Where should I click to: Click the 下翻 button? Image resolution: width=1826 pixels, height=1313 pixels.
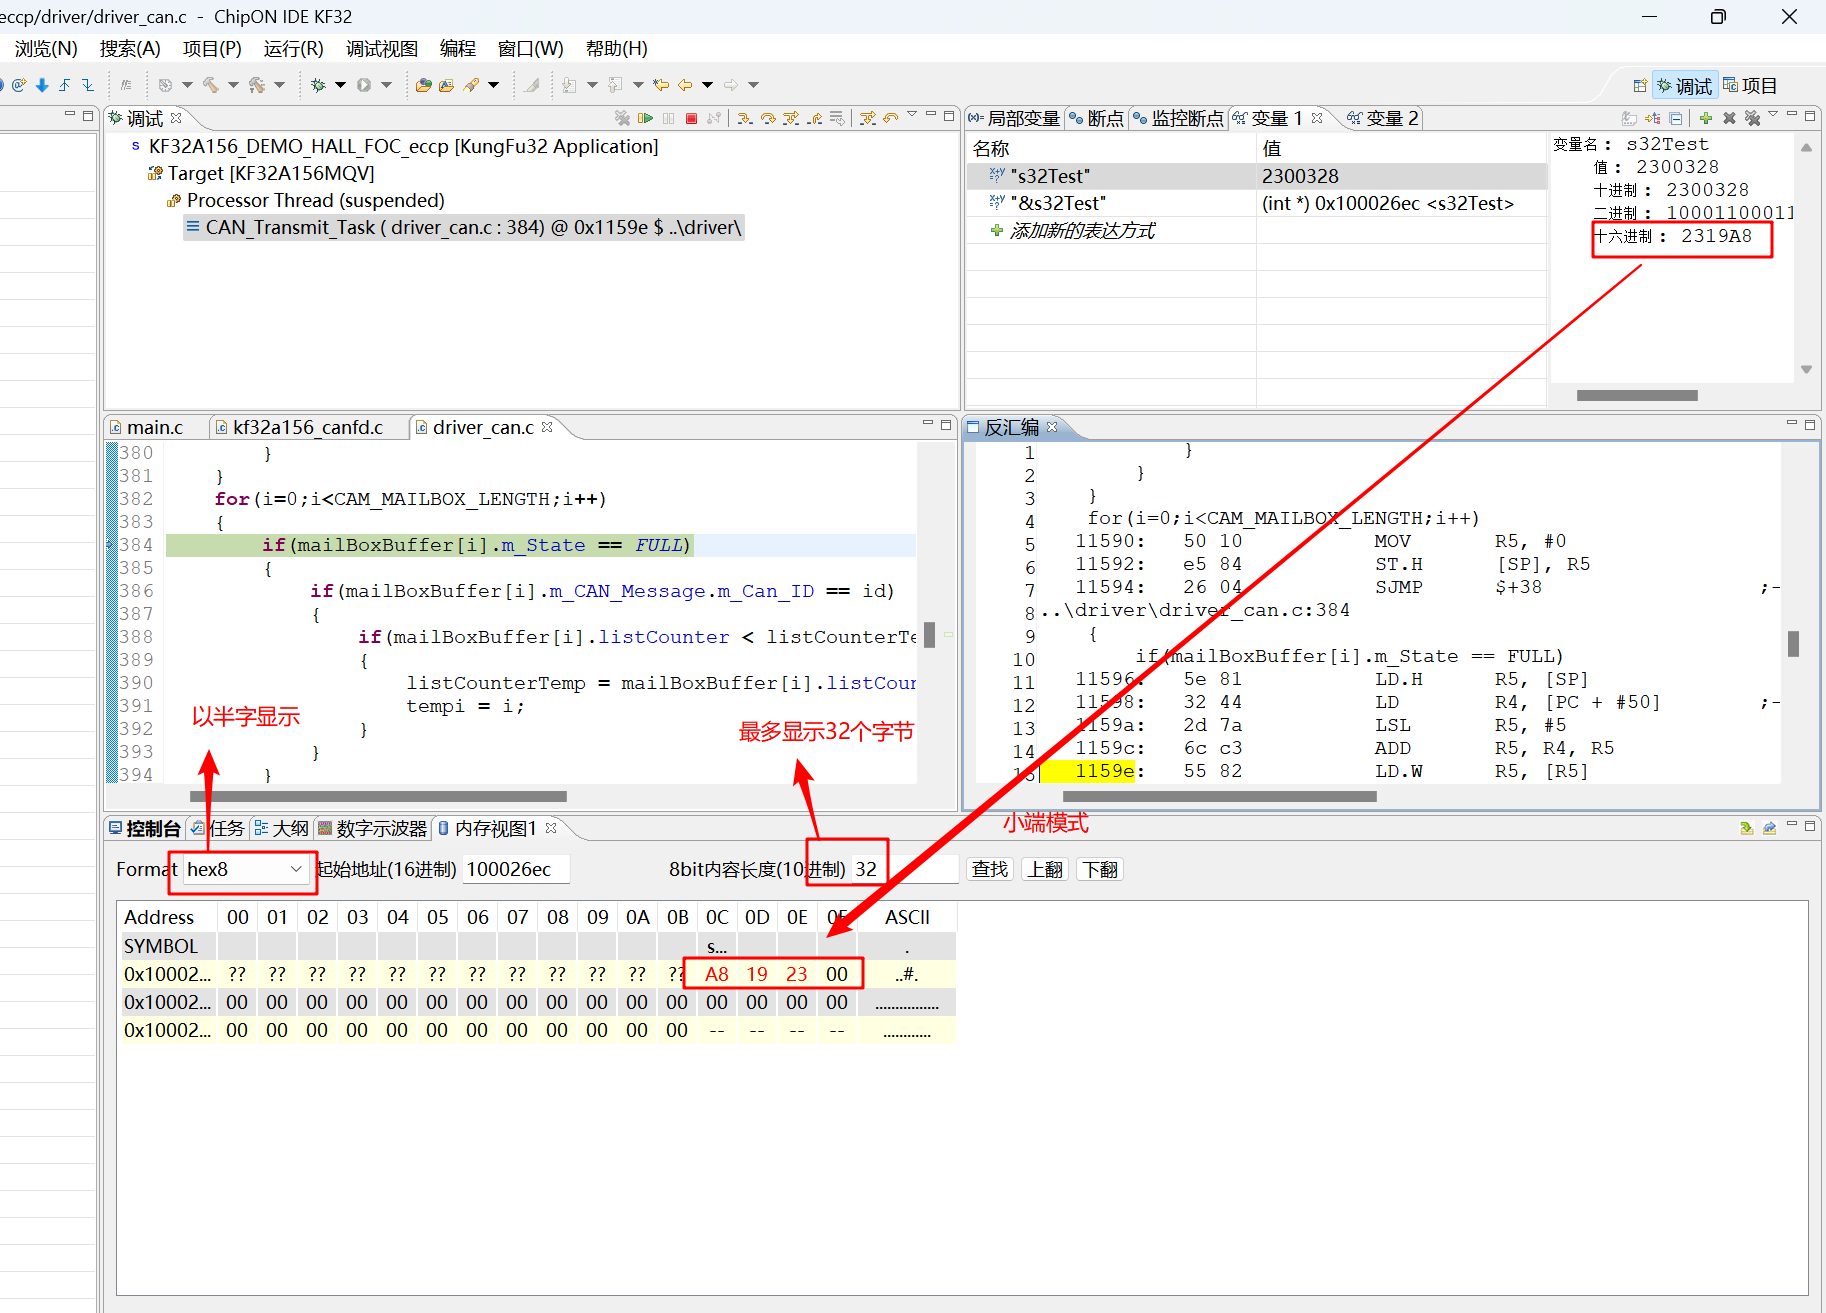[x=1100, y=869]
